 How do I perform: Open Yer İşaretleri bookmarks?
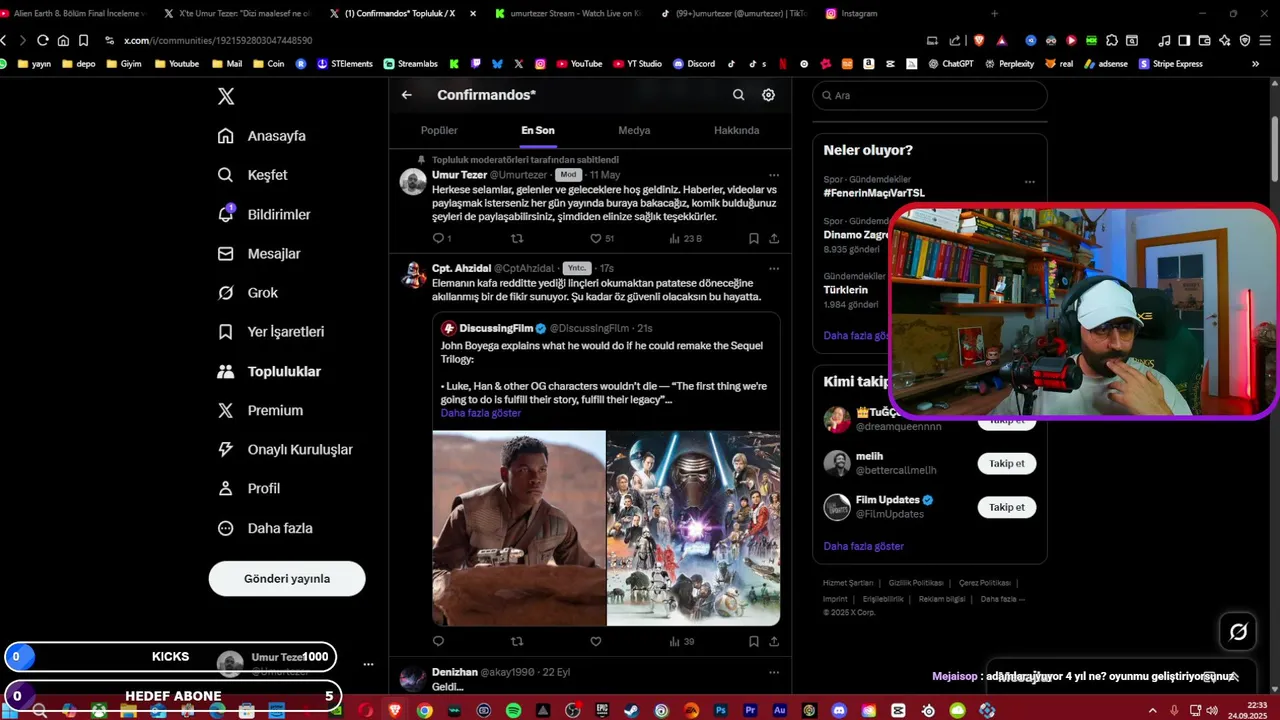(271, 332)
